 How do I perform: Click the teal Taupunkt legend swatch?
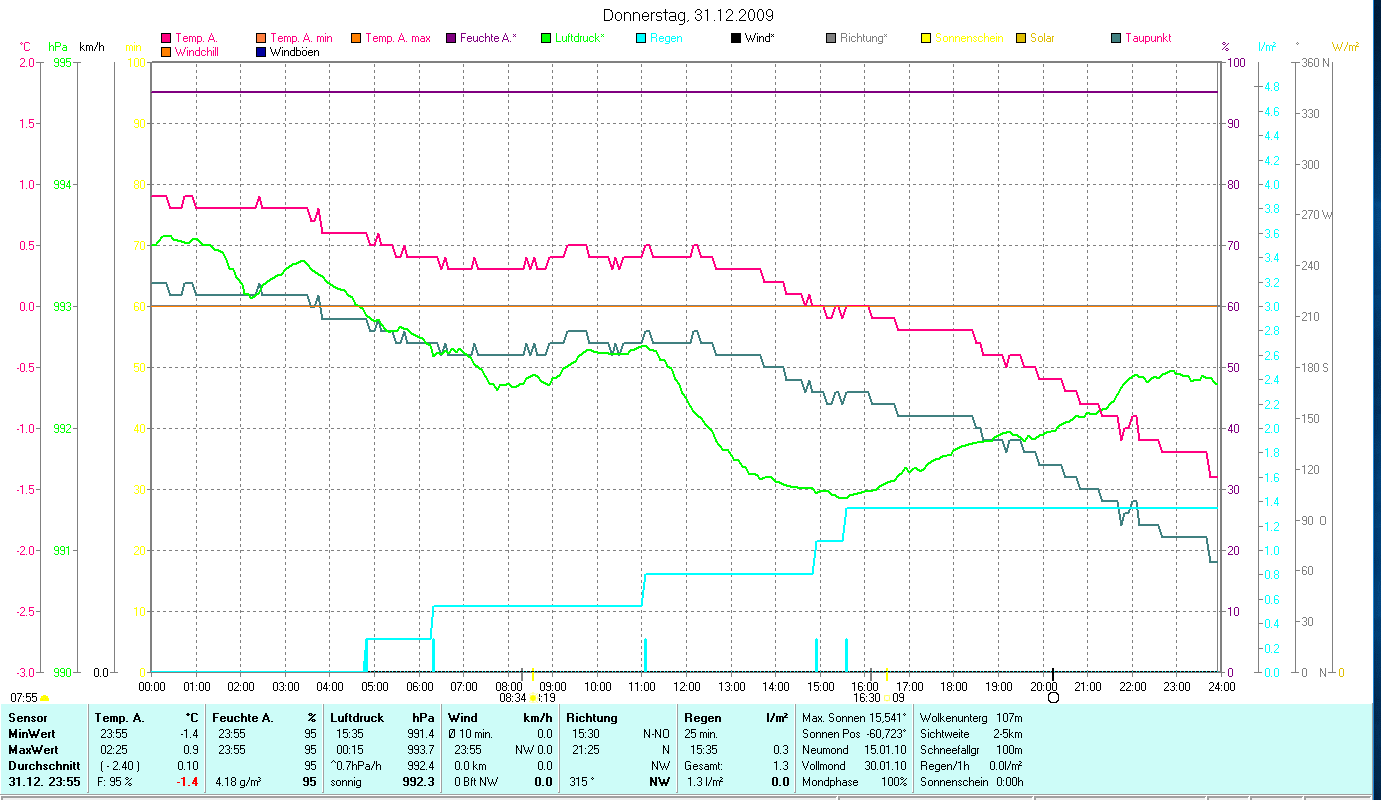pyautogui.click(x=1115, y=39)
